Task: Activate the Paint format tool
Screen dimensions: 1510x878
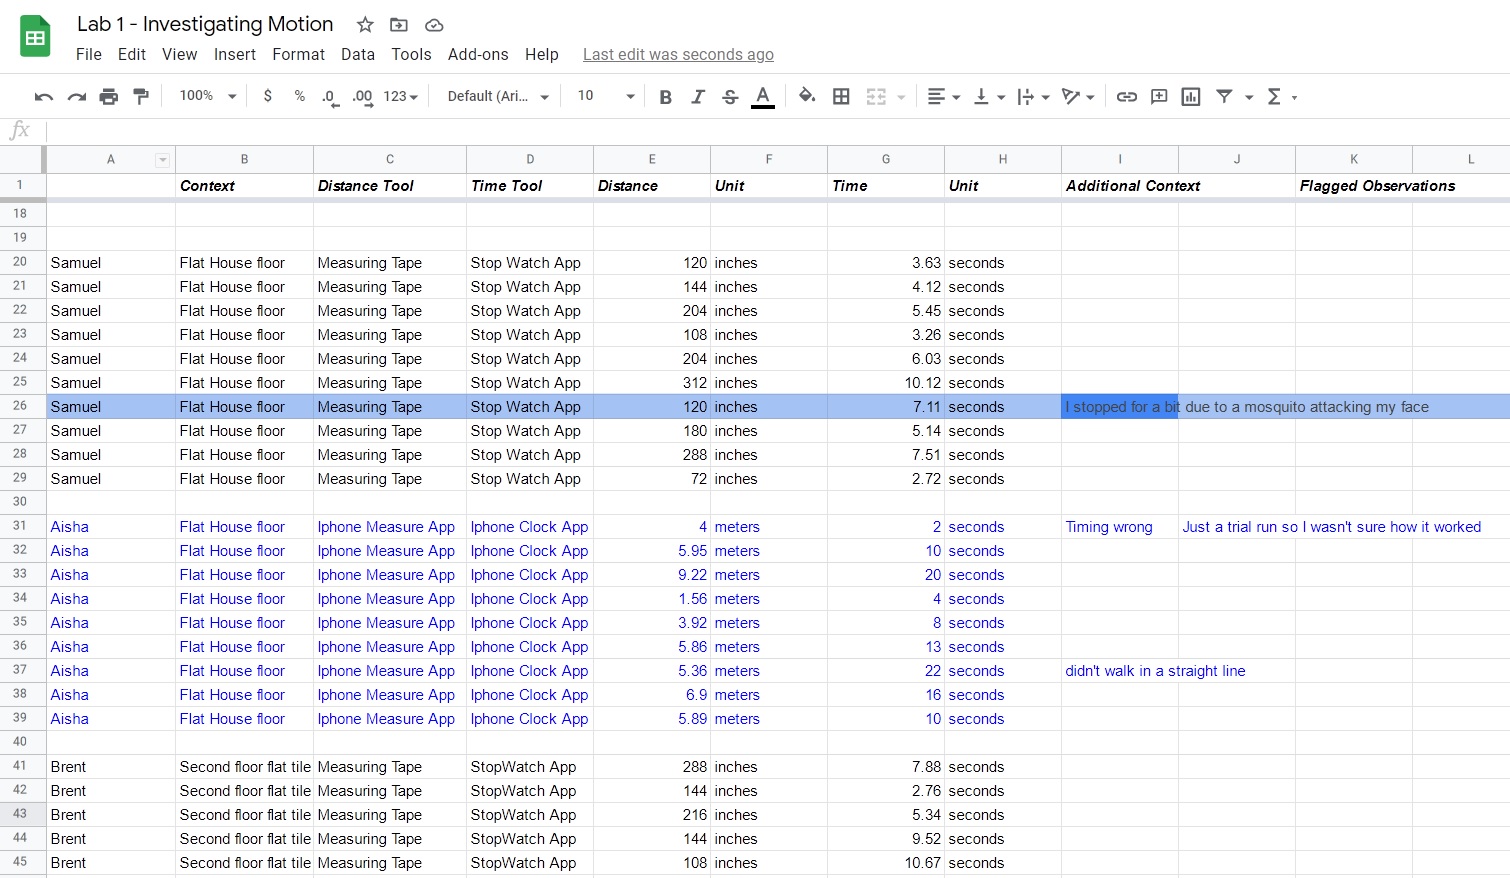Action: [141, 97]
